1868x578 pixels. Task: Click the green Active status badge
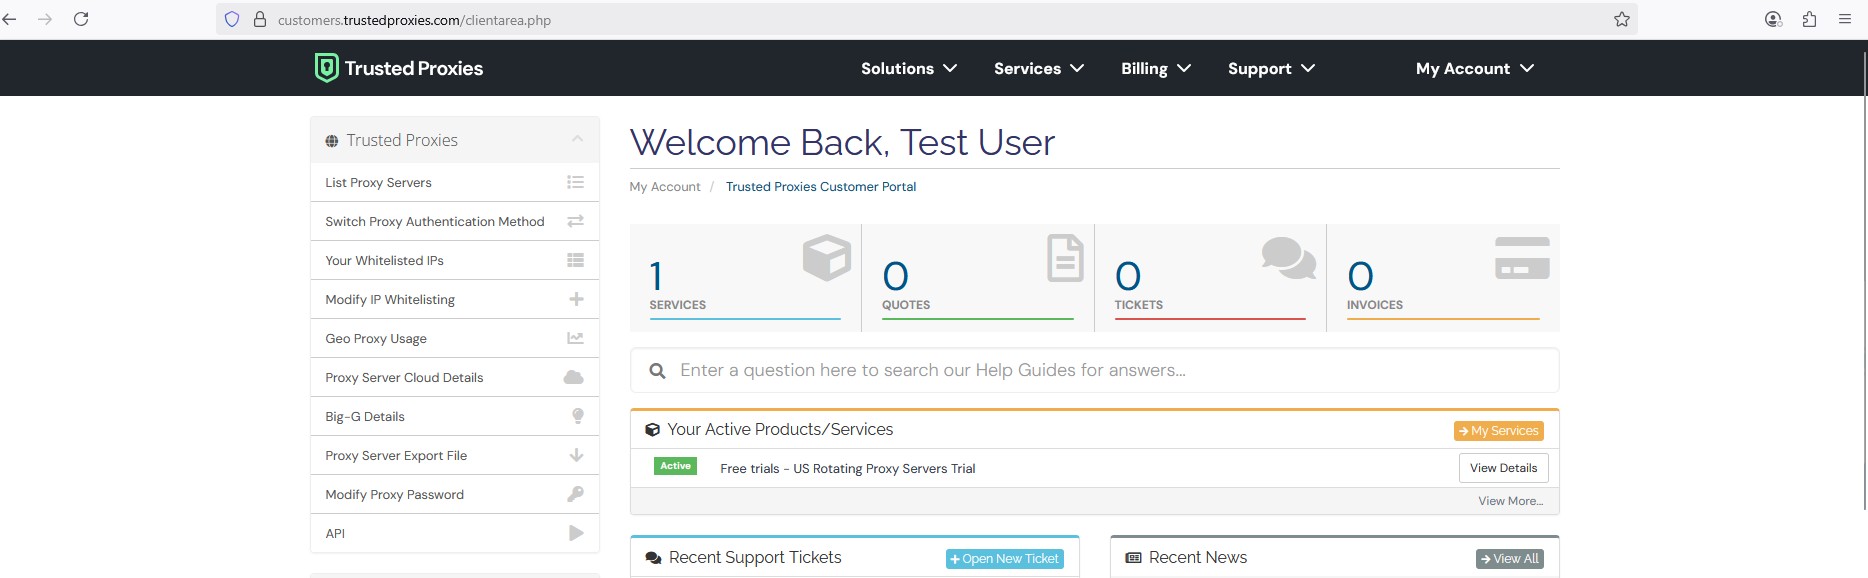[x=676, y=466]
